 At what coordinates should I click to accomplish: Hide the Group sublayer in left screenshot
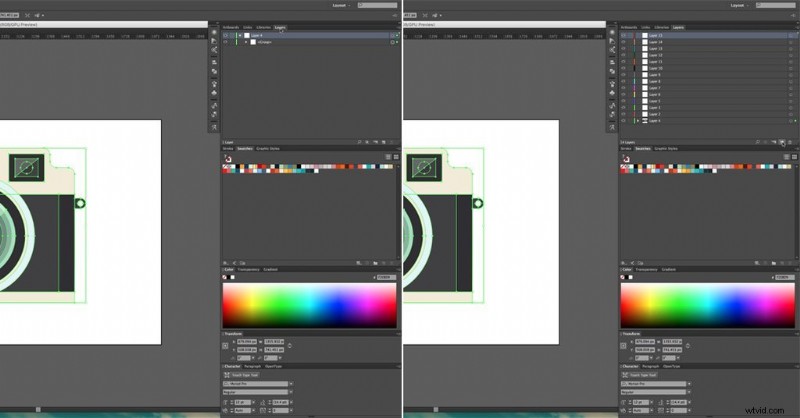pyautogui.click(x=226, y=42)
